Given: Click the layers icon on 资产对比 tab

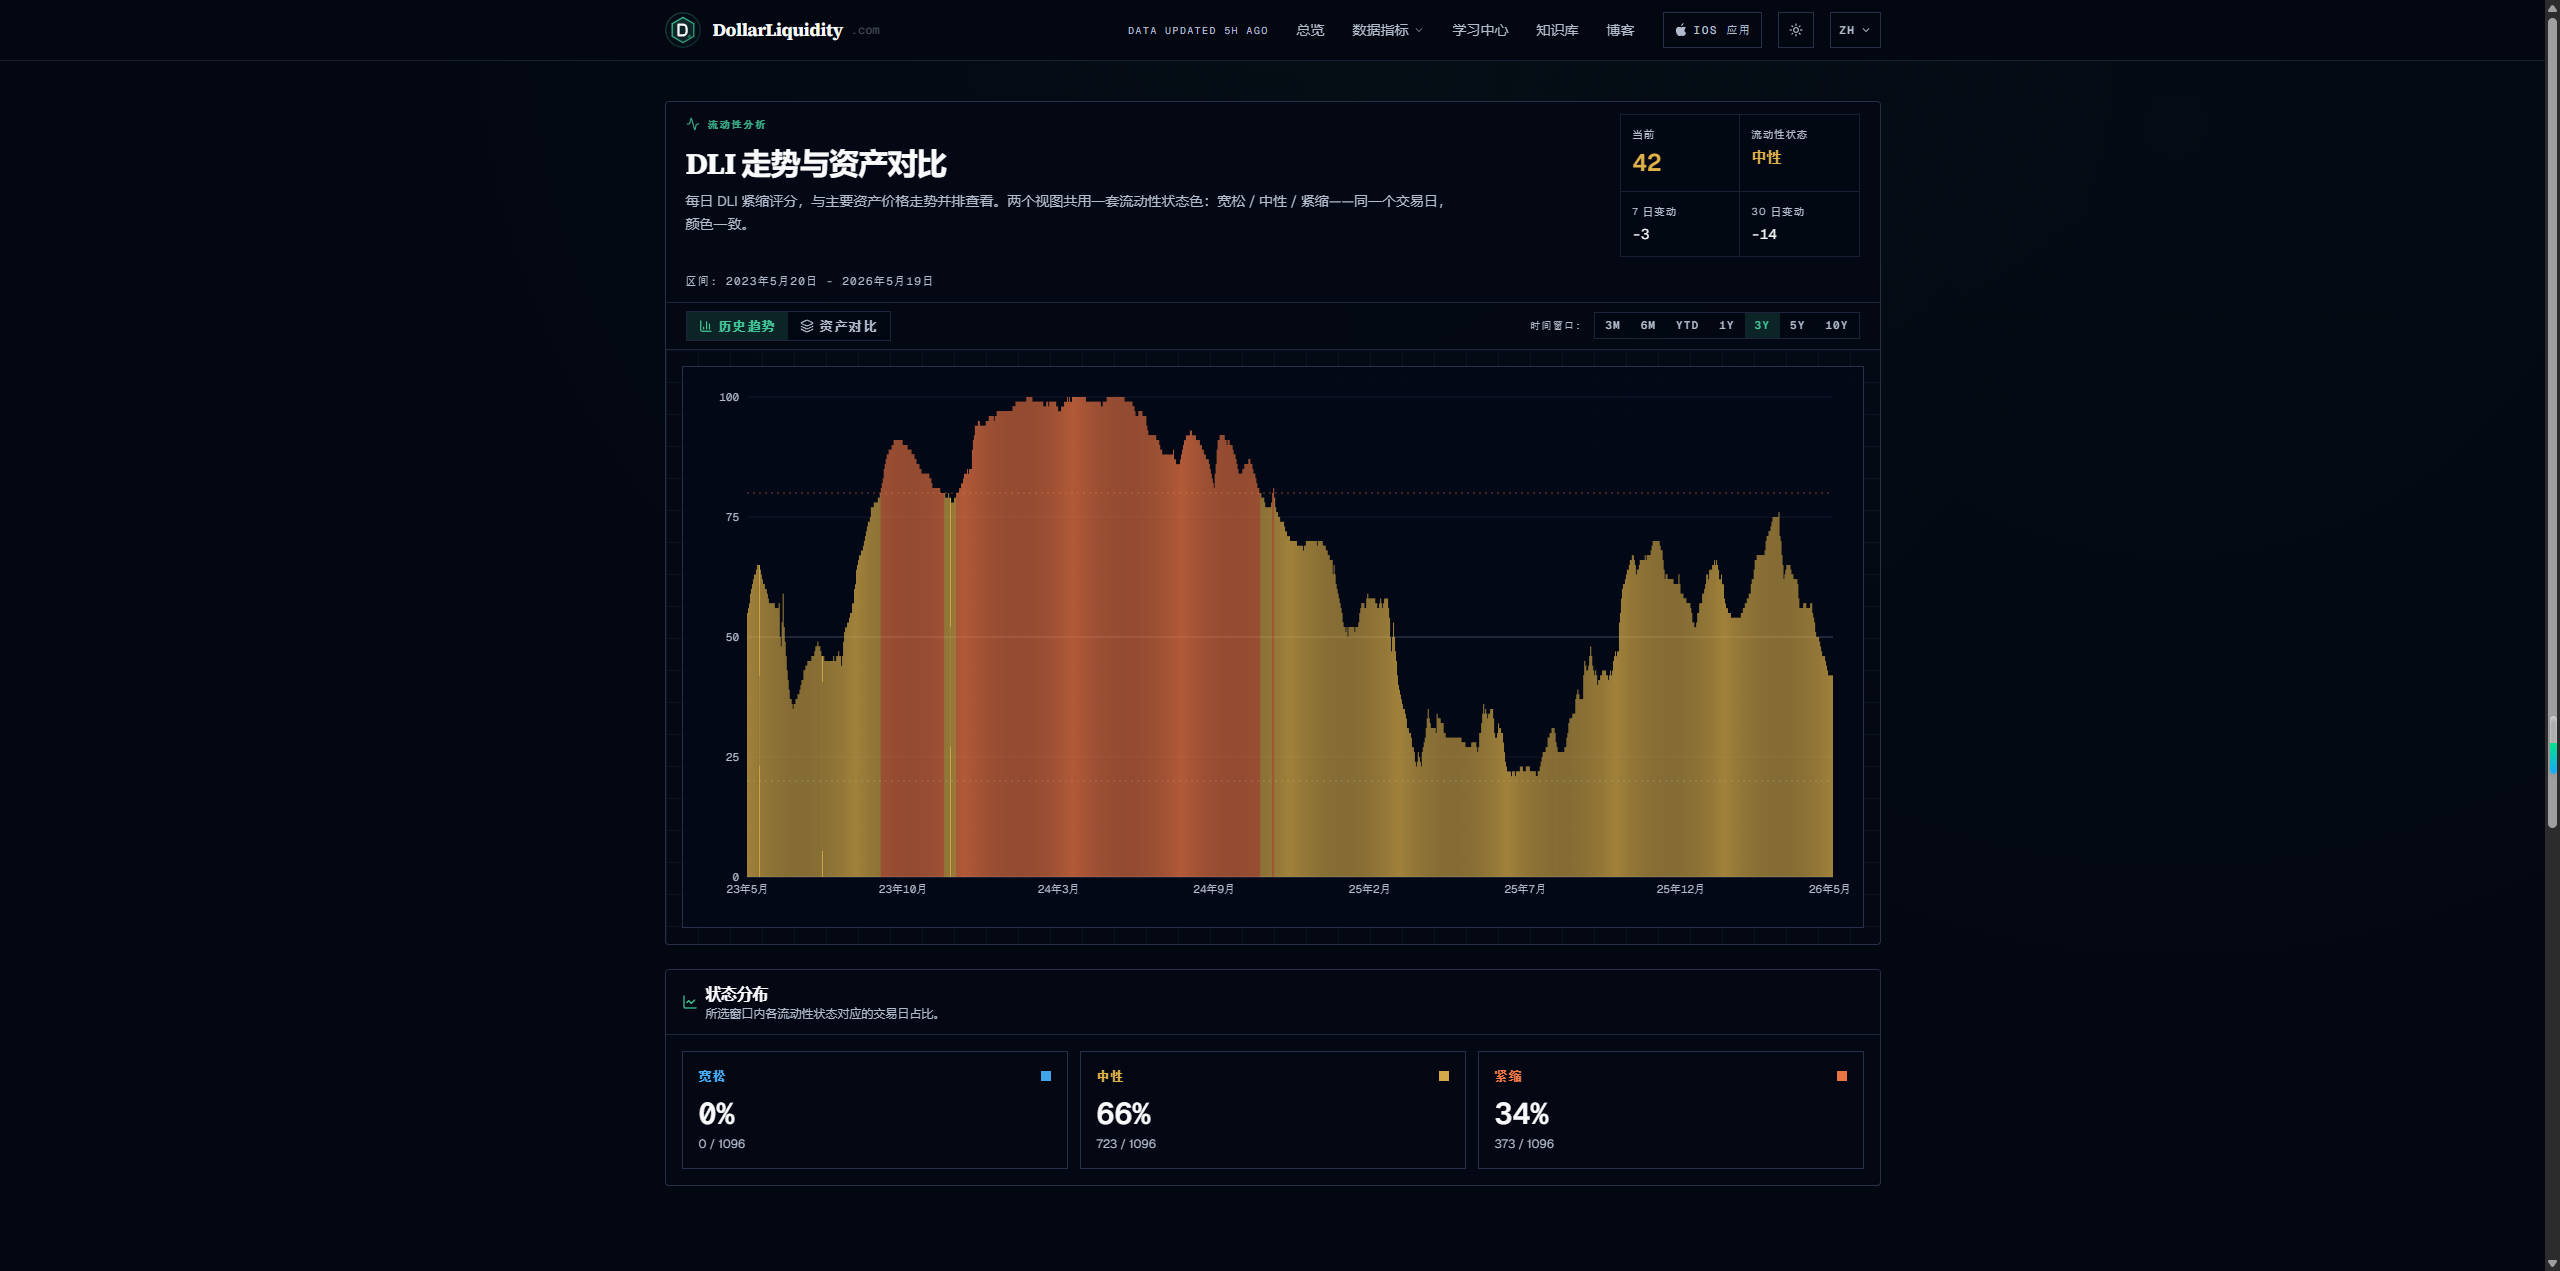Looking at the screenshot, I should tap(807, 326).
